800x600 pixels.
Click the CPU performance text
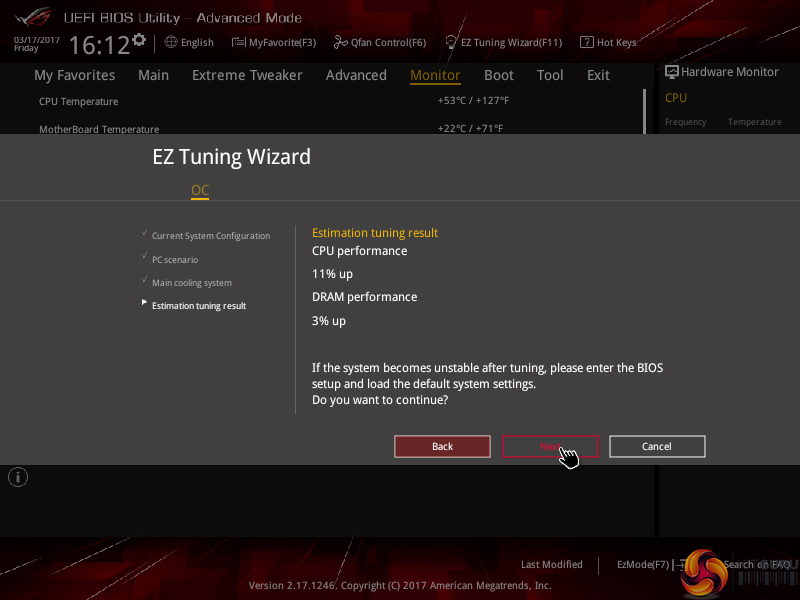click(359, 251)
